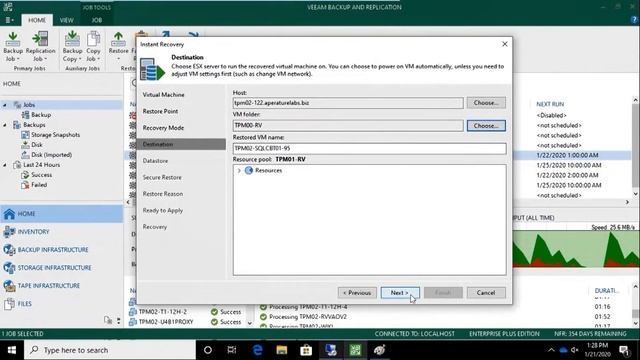This screenshot has height=360, width=640.
Task: Go to Restore Point wizard step
Action: pos(160,111)
